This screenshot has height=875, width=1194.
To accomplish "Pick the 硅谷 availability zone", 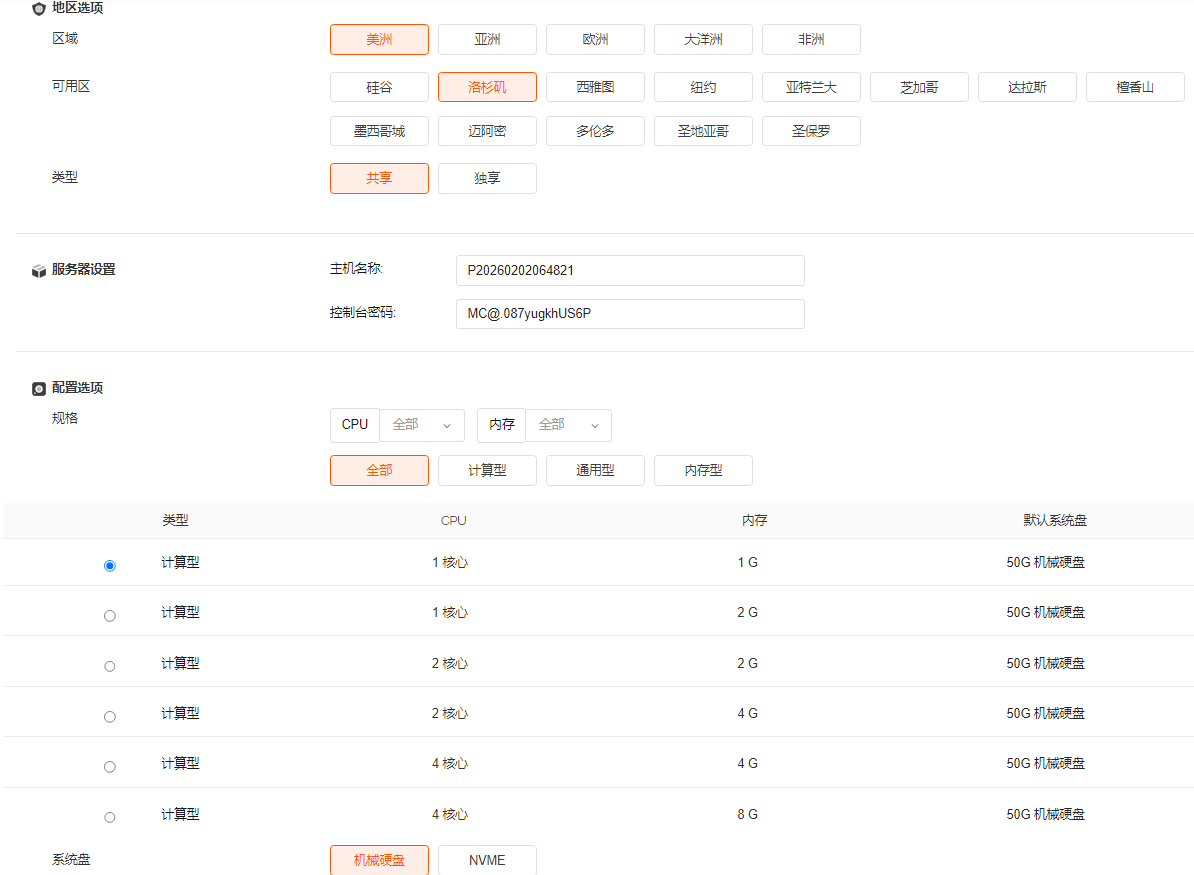I will (379, 88).
